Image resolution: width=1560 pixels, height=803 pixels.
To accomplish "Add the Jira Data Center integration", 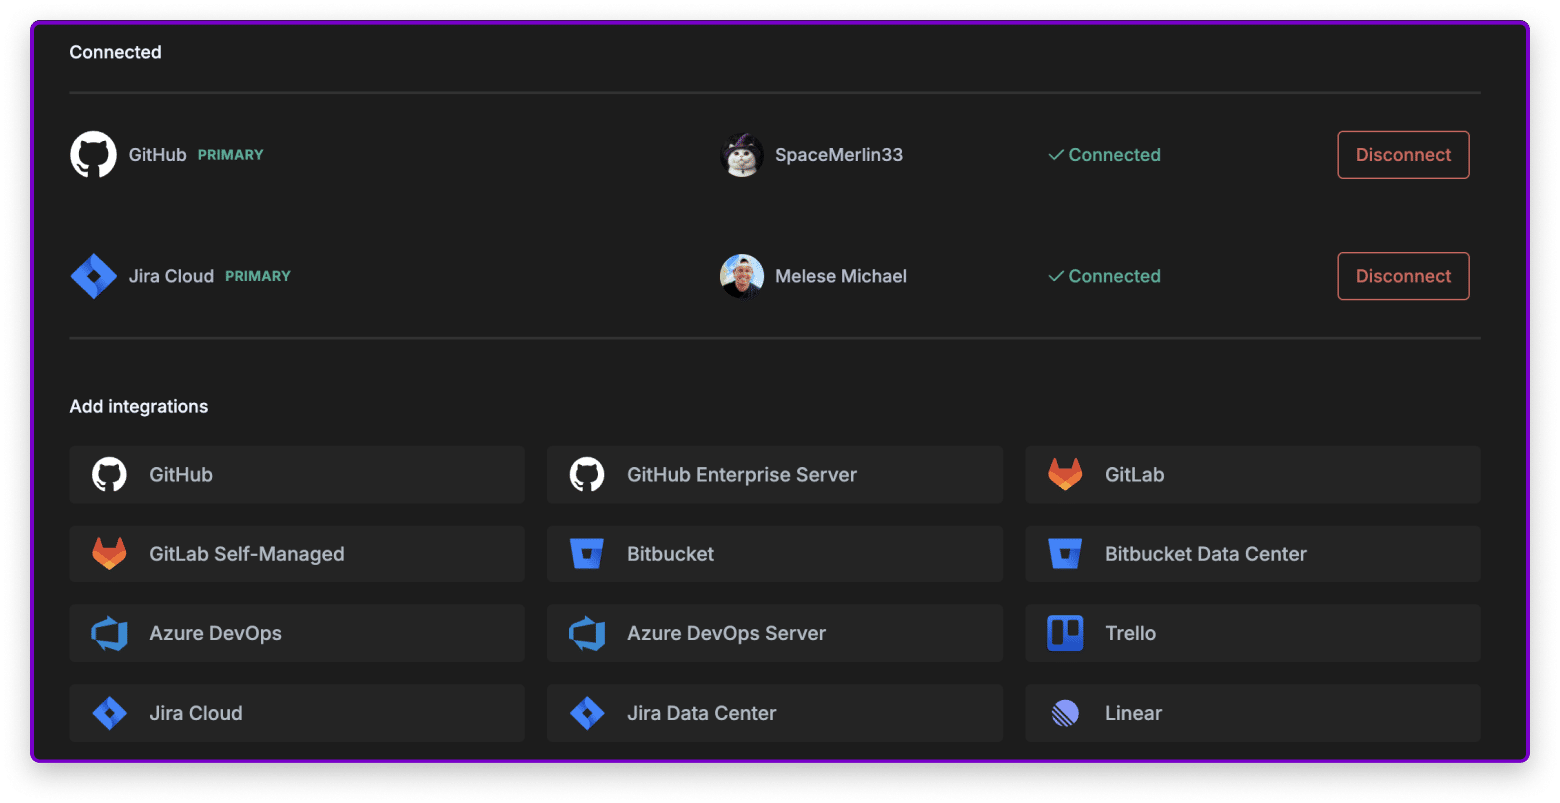I will [x=775, y=713].
